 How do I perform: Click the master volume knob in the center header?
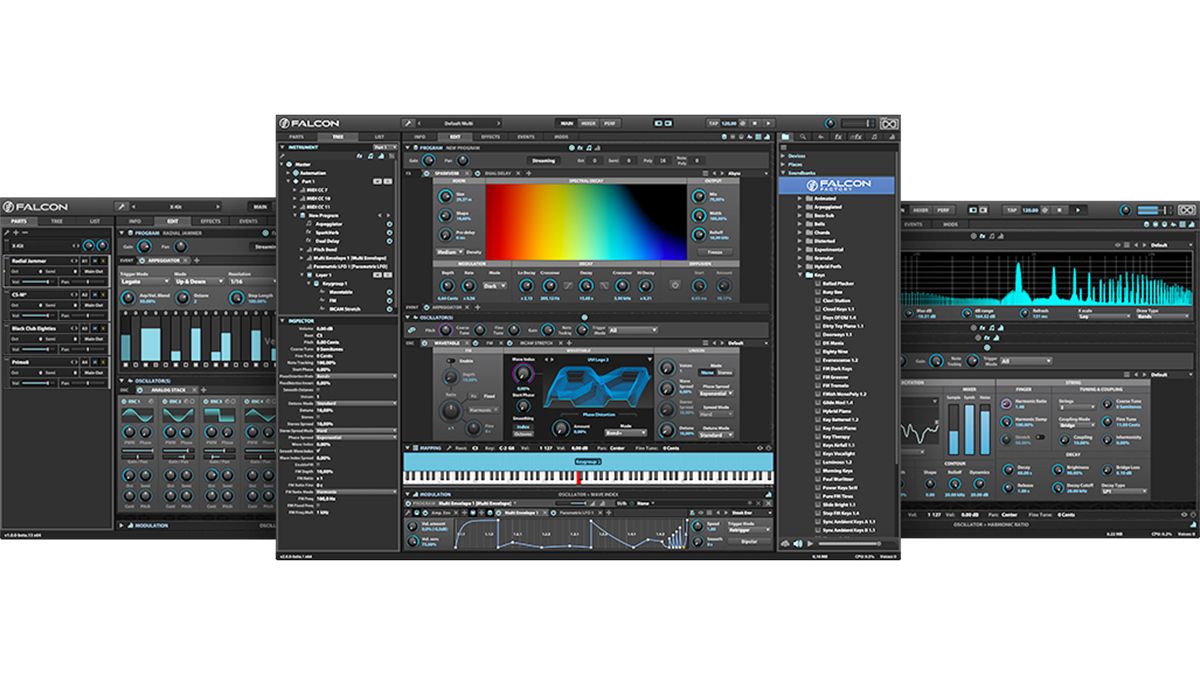(x=831, y=123)
